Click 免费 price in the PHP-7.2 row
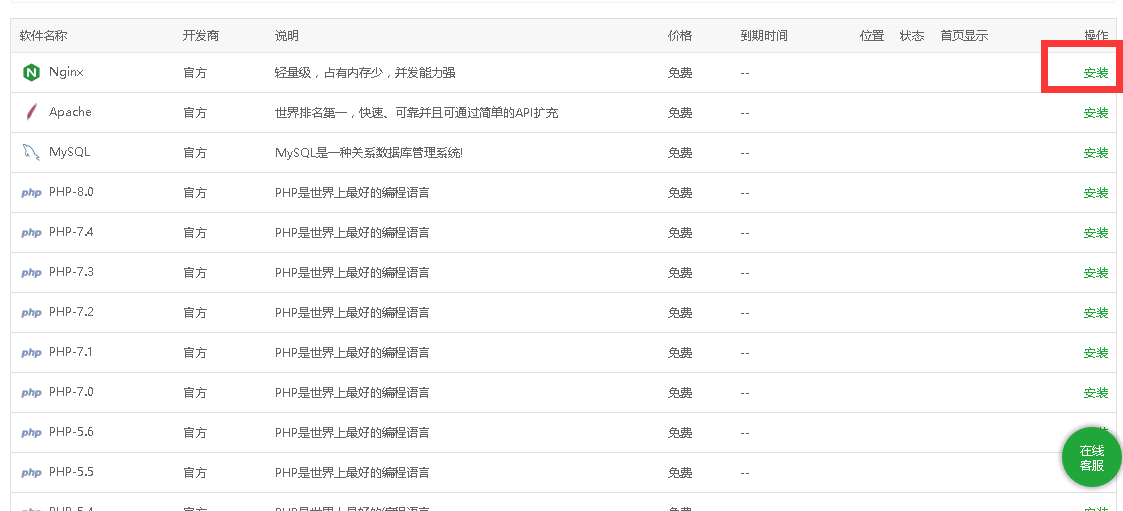1123x511 pixels. click(680, 313)
